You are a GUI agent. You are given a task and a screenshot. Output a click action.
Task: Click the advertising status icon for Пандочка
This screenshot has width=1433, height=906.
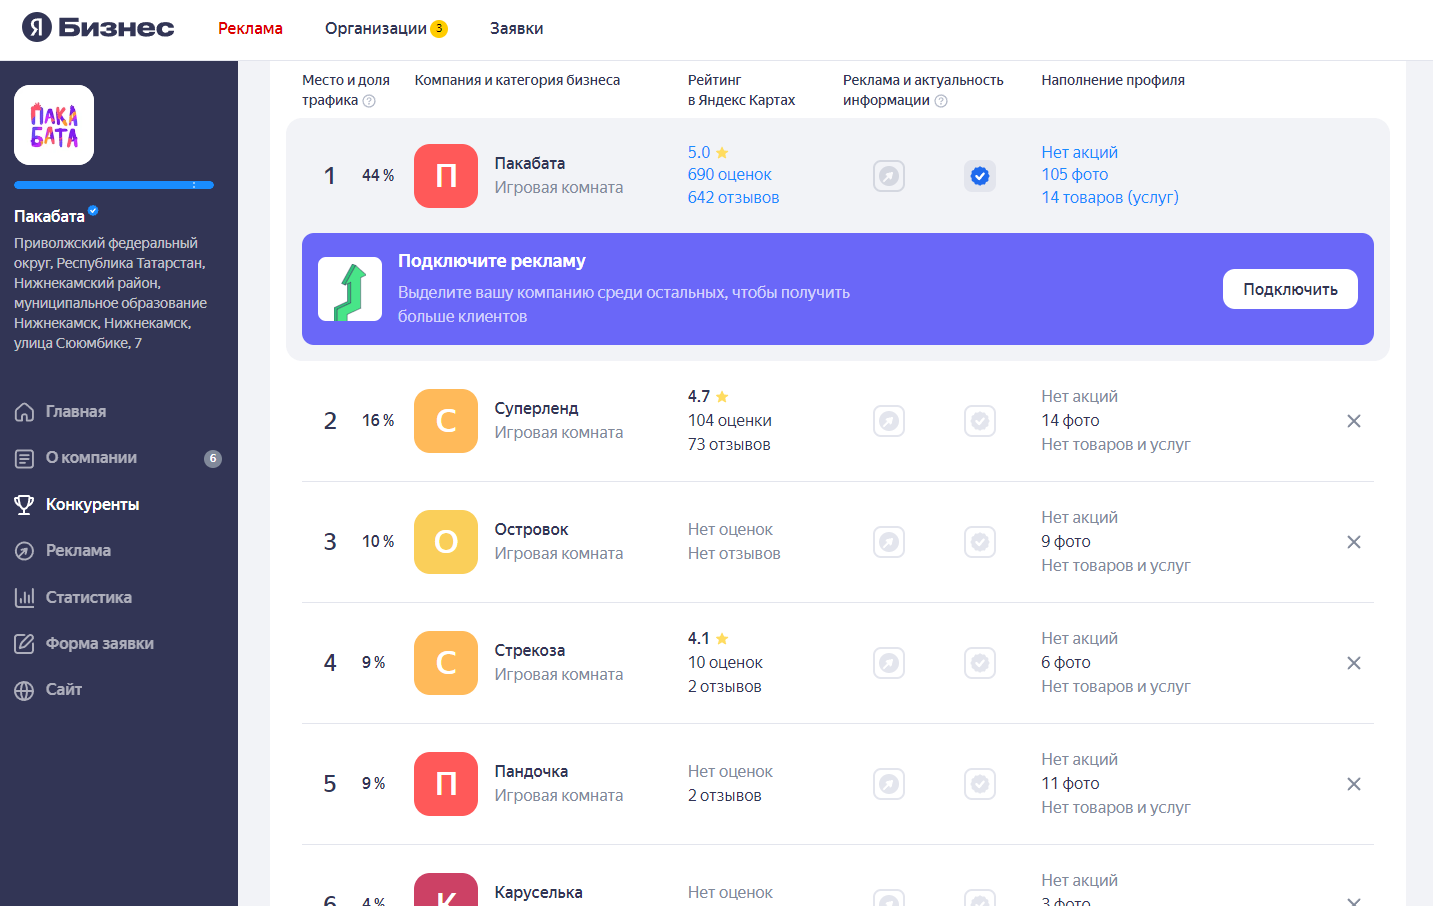tap(889, 784)
